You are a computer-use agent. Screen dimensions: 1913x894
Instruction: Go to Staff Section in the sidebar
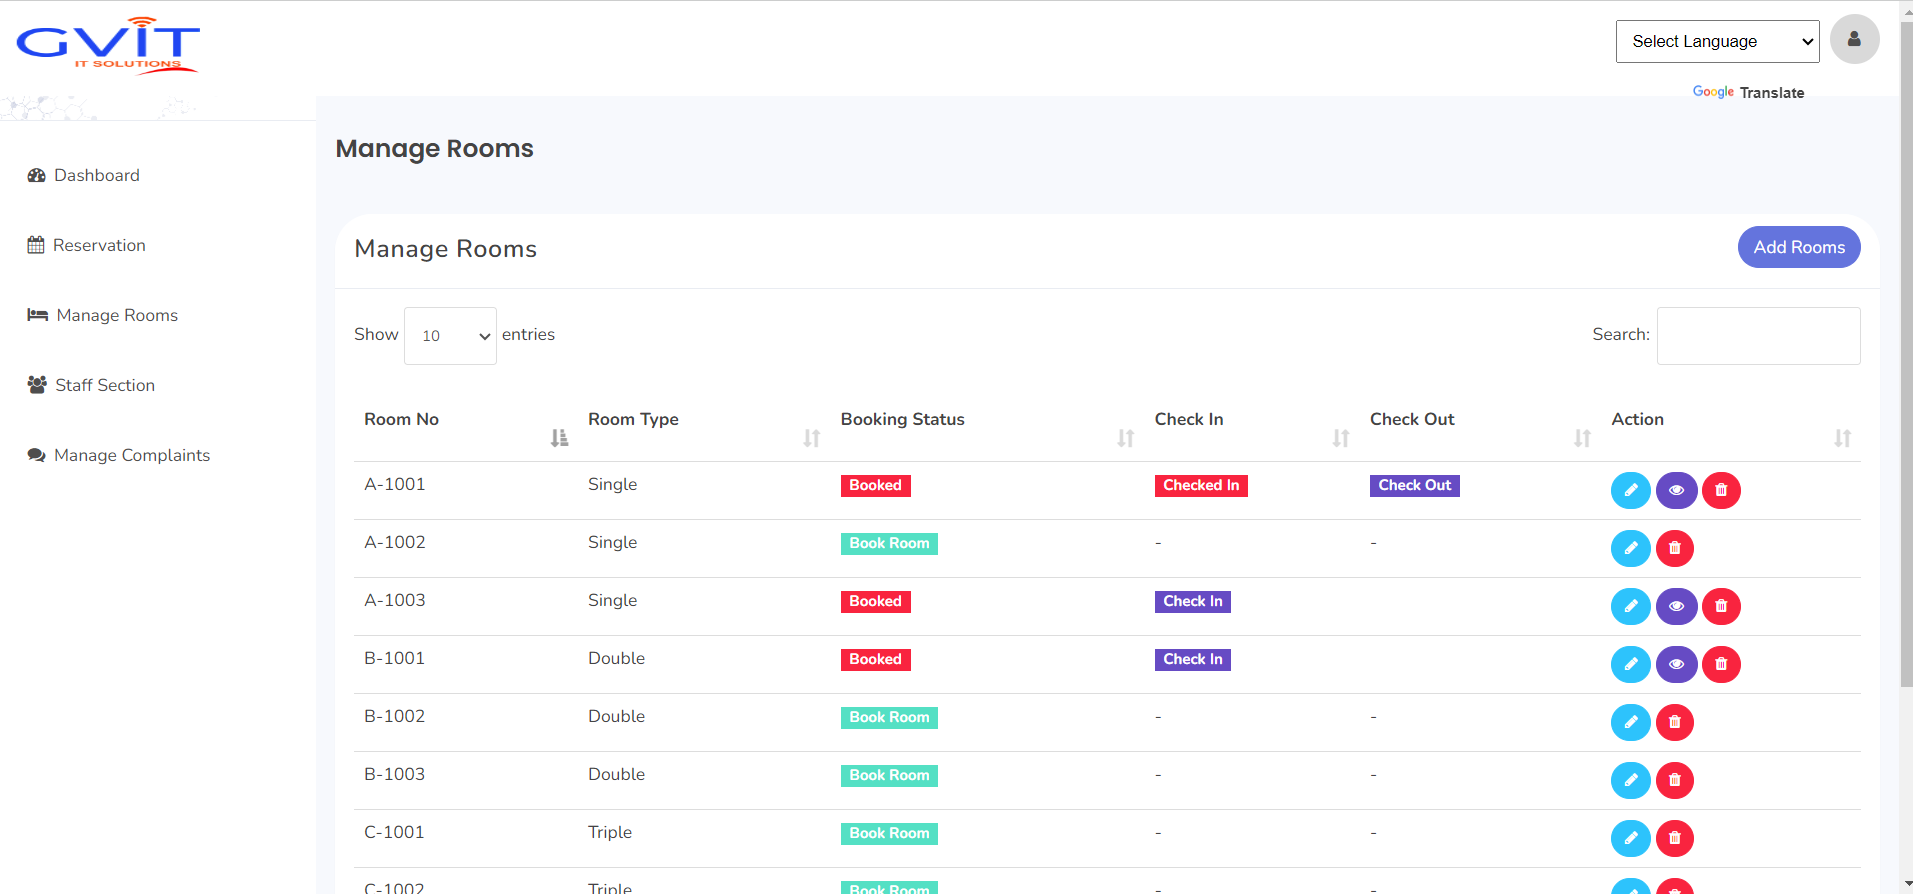coord(105,385)
